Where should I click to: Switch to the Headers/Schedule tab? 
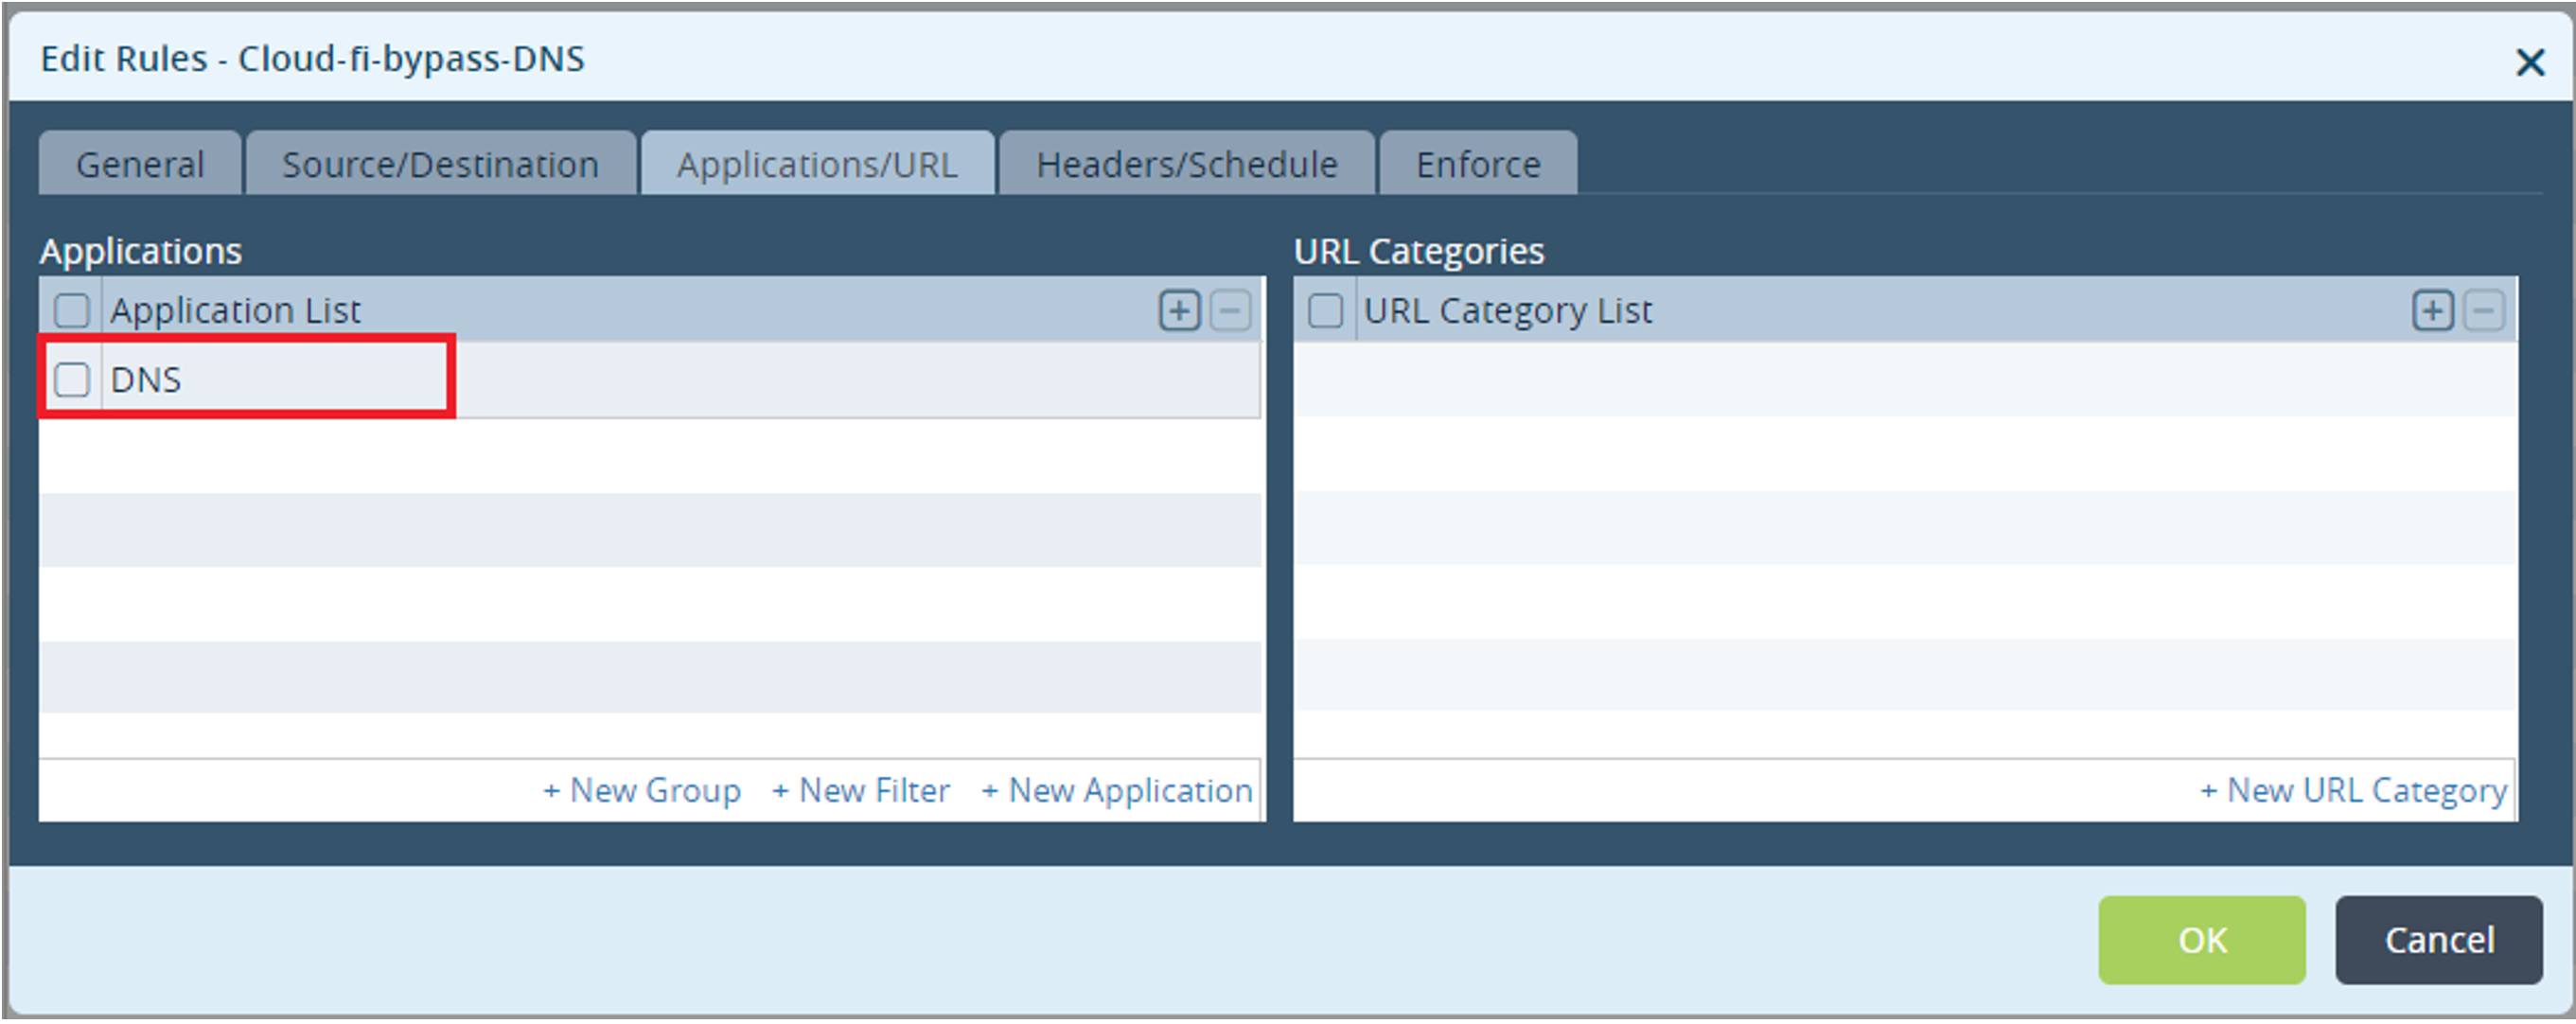(1186, 163)
